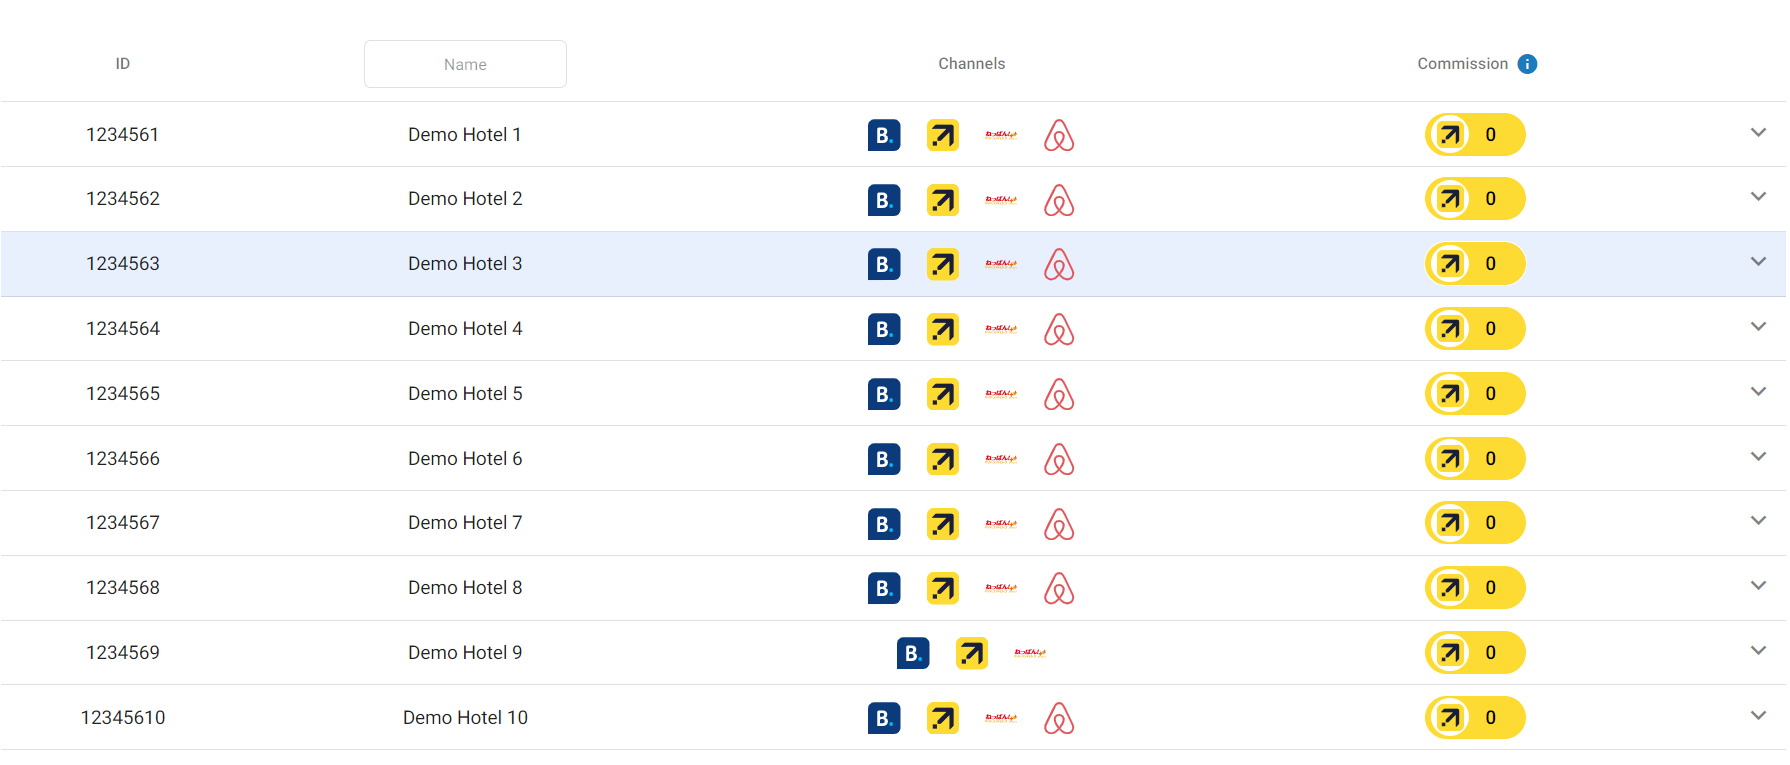Expand details for Demo Hotel 10
1790x765 pixels.
(x=1757, y=716)
